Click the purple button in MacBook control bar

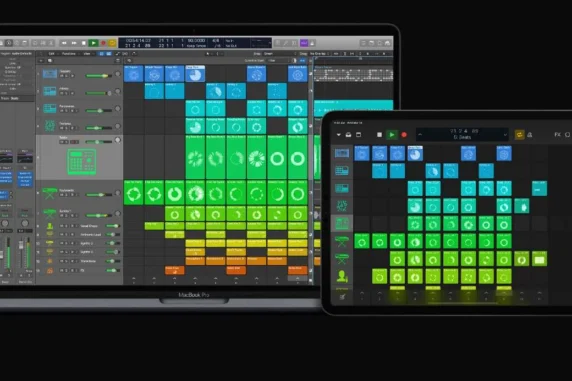click(x=304, y=43)
